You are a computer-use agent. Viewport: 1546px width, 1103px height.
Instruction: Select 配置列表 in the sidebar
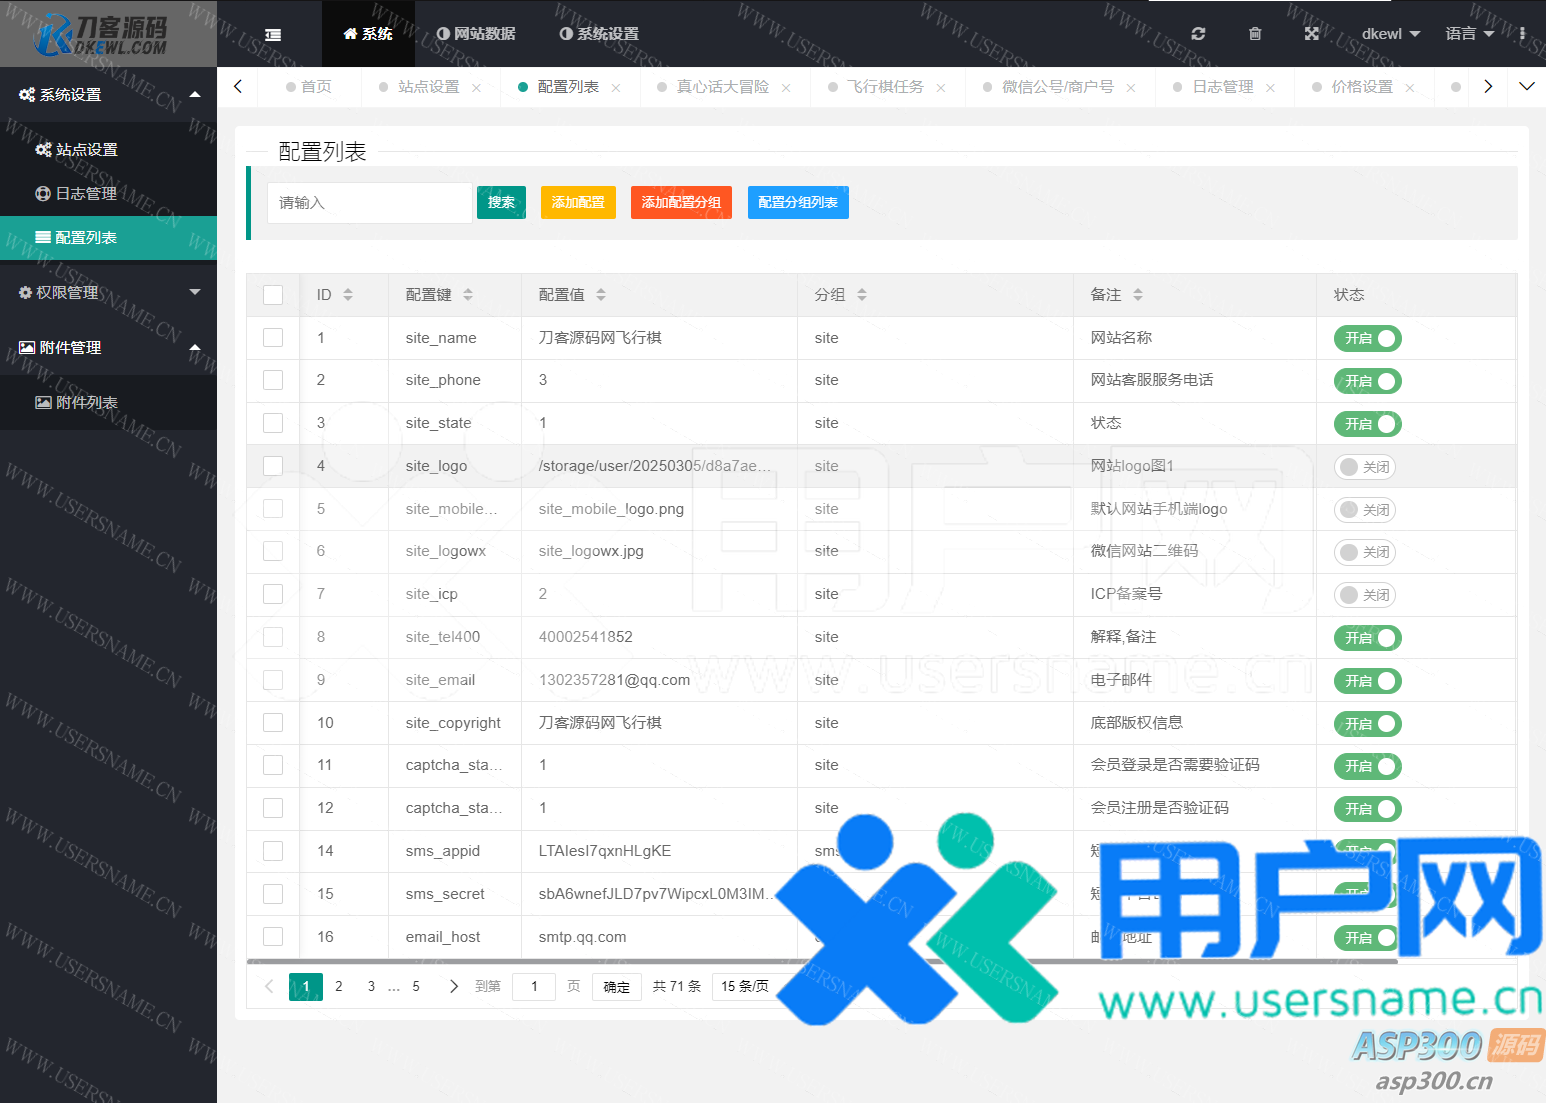pyautogui.click(x=108, y=238)
